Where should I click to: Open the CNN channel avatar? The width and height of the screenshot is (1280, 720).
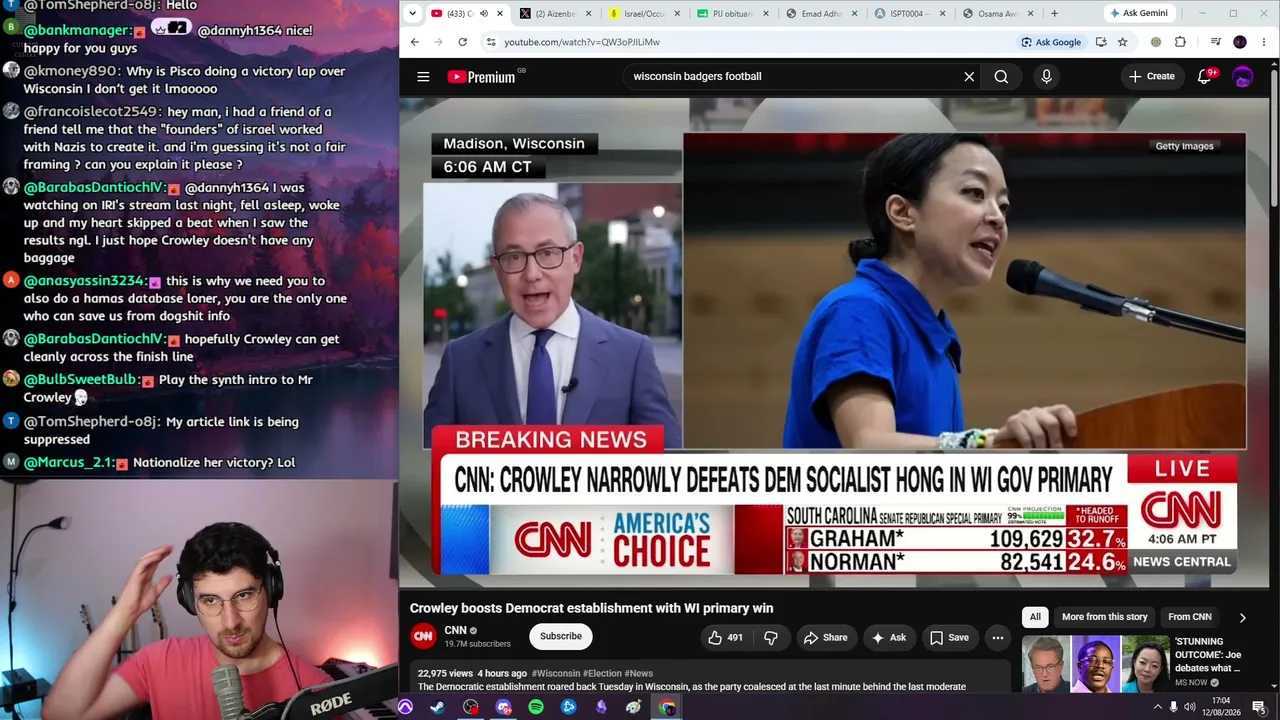click(x=424, y=636)
